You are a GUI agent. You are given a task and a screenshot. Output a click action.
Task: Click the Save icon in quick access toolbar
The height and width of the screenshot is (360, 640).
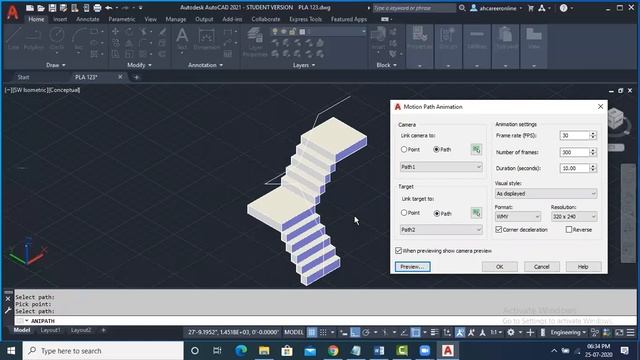[x=52, y=8]
